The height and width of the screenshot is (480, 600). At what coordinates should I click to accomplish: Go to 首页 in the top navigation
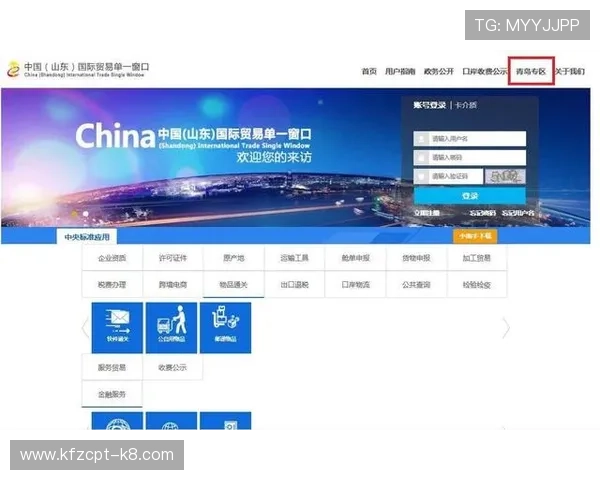point(369,71)
